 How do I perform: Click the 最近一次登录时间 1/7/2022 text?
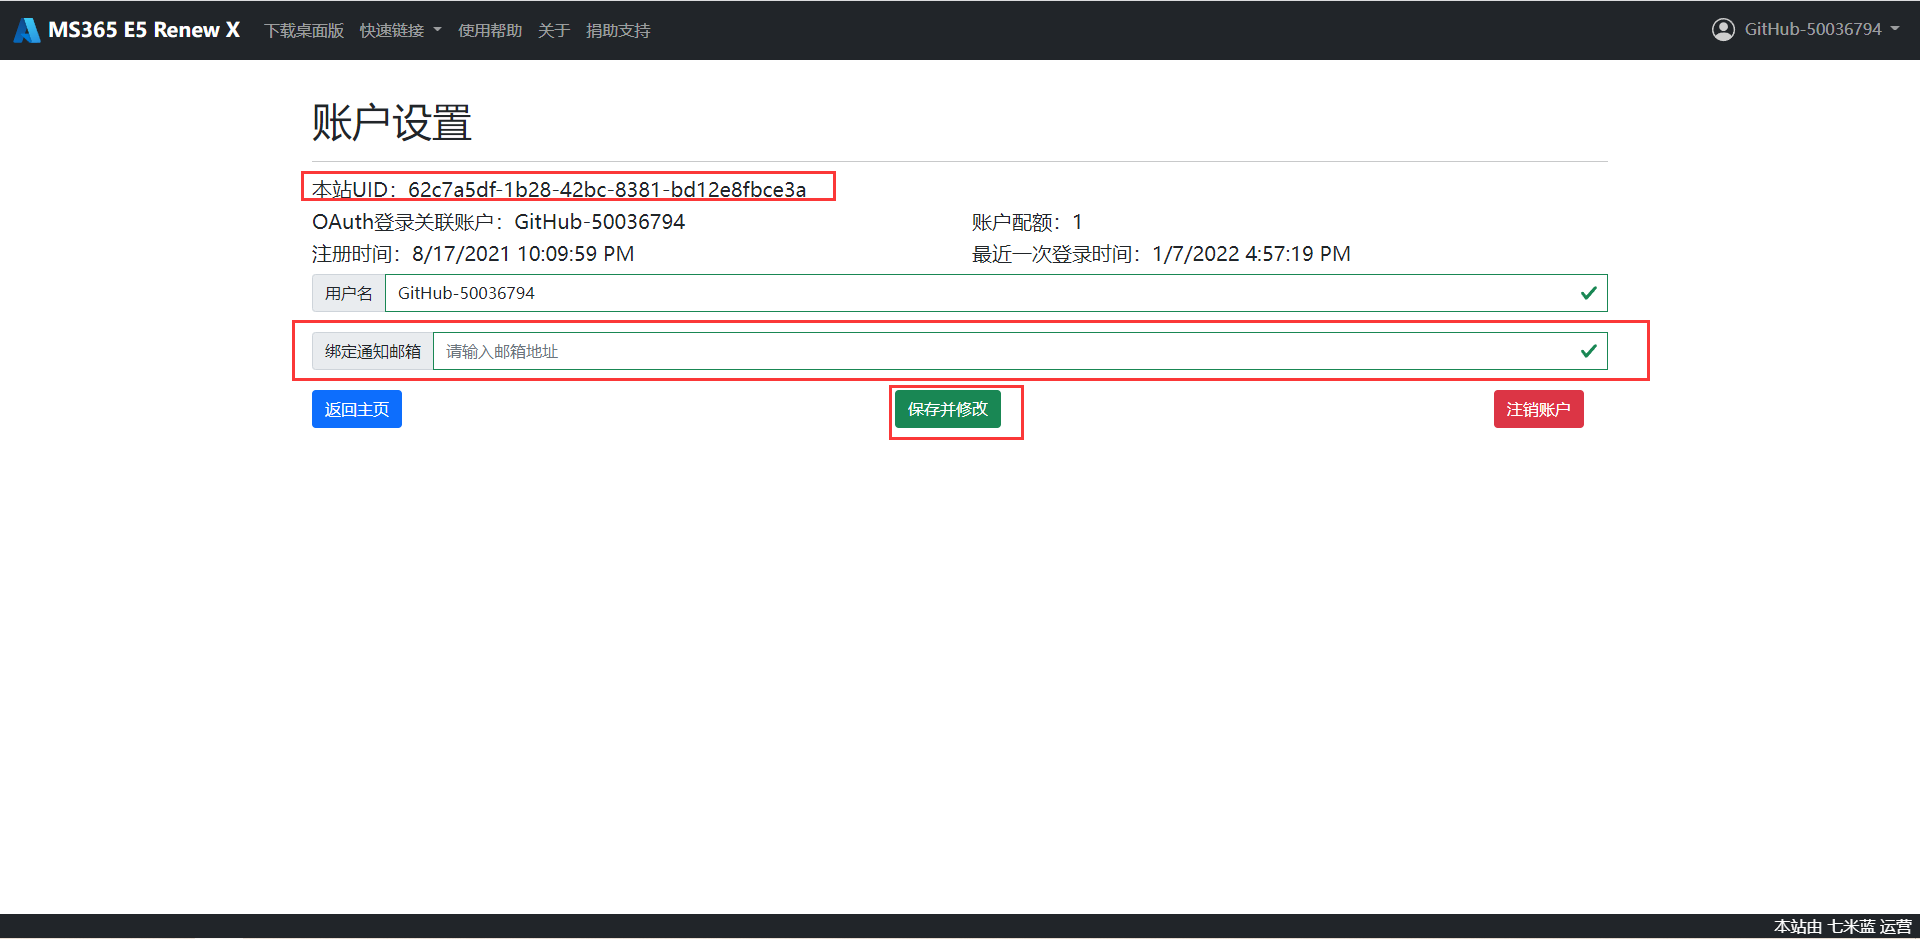pos(1161,254)
